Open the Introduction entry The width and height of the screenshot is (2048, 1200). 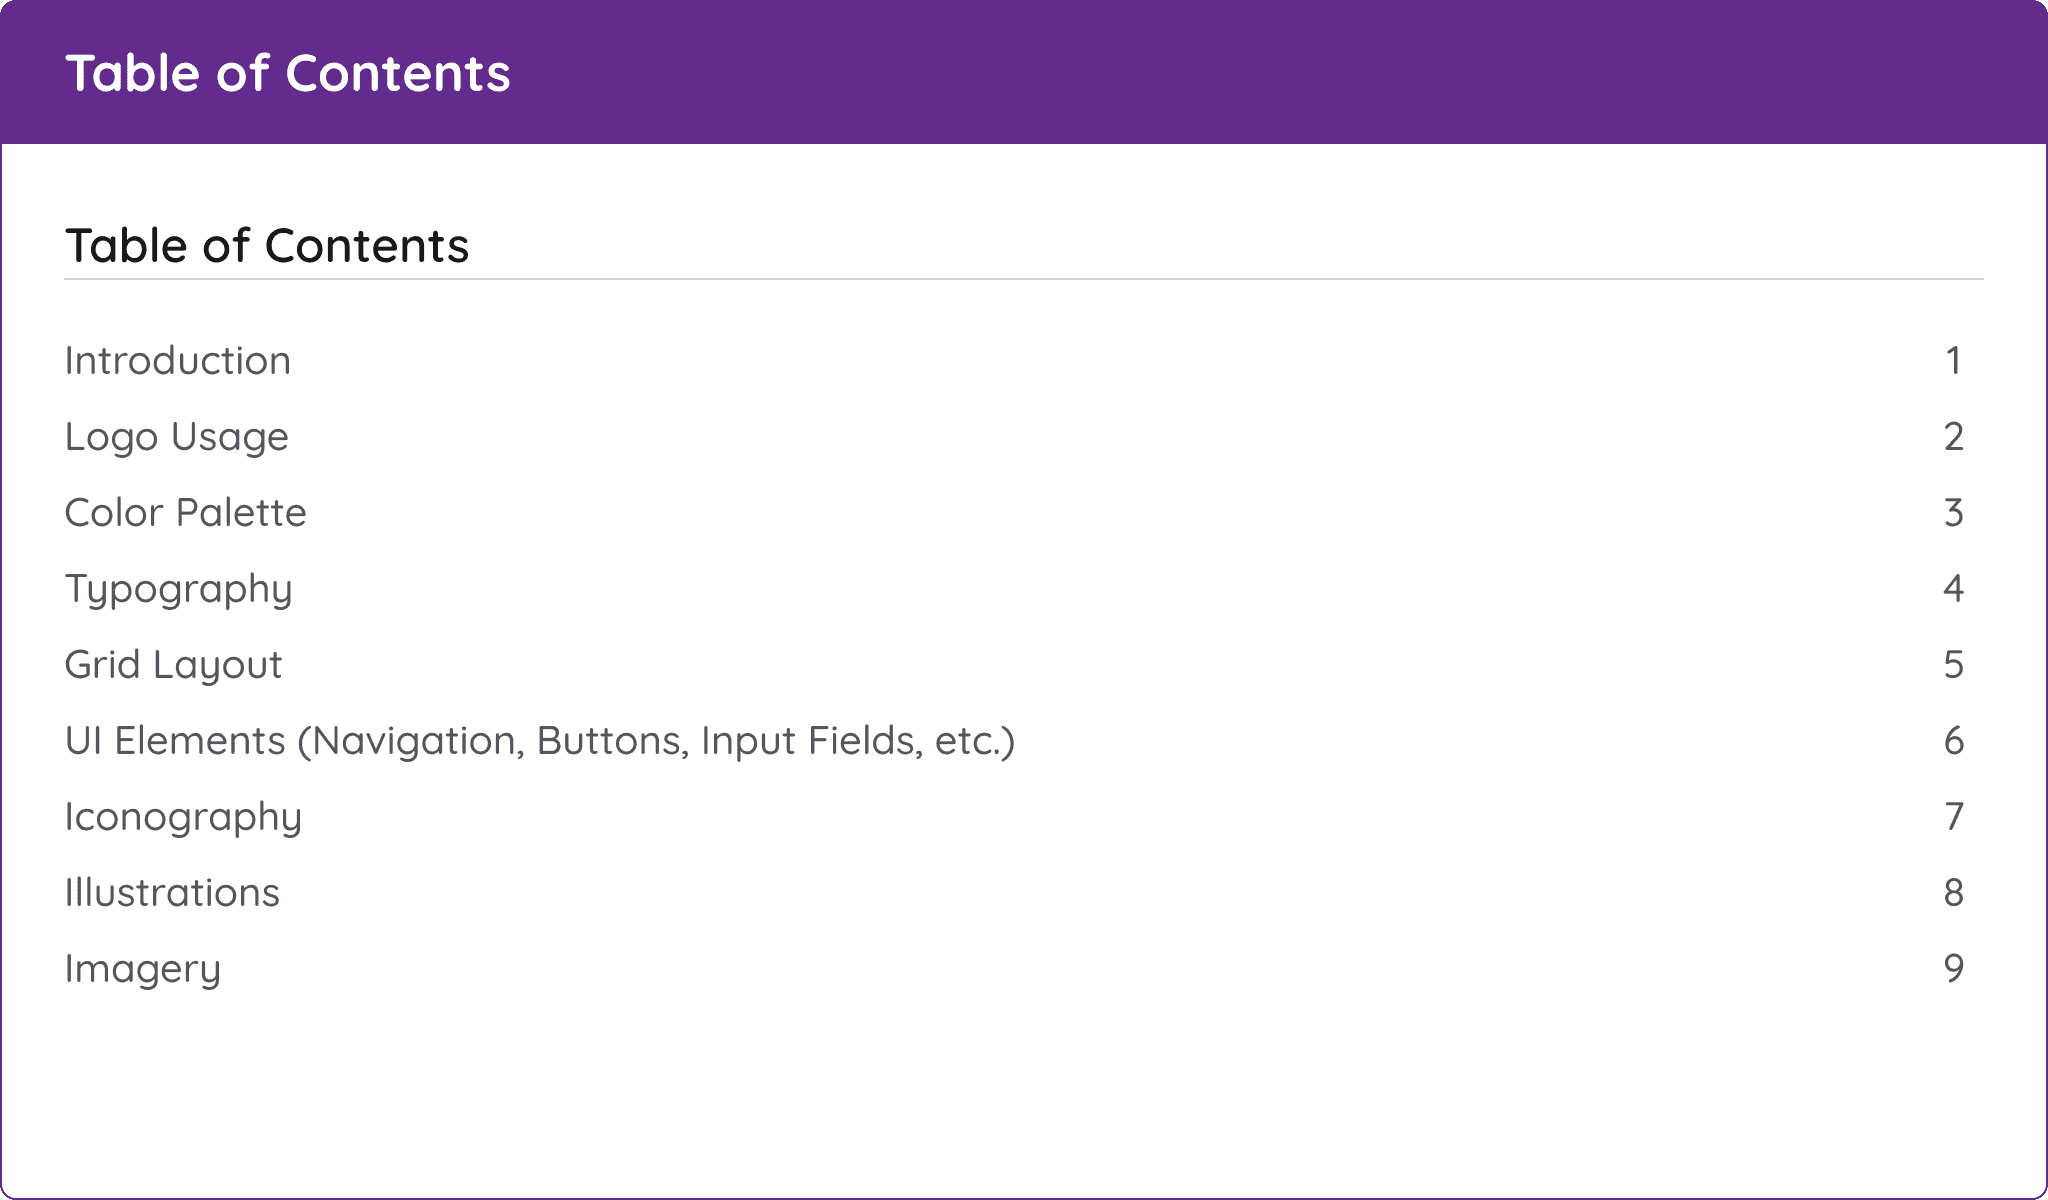tap(178, 361)
